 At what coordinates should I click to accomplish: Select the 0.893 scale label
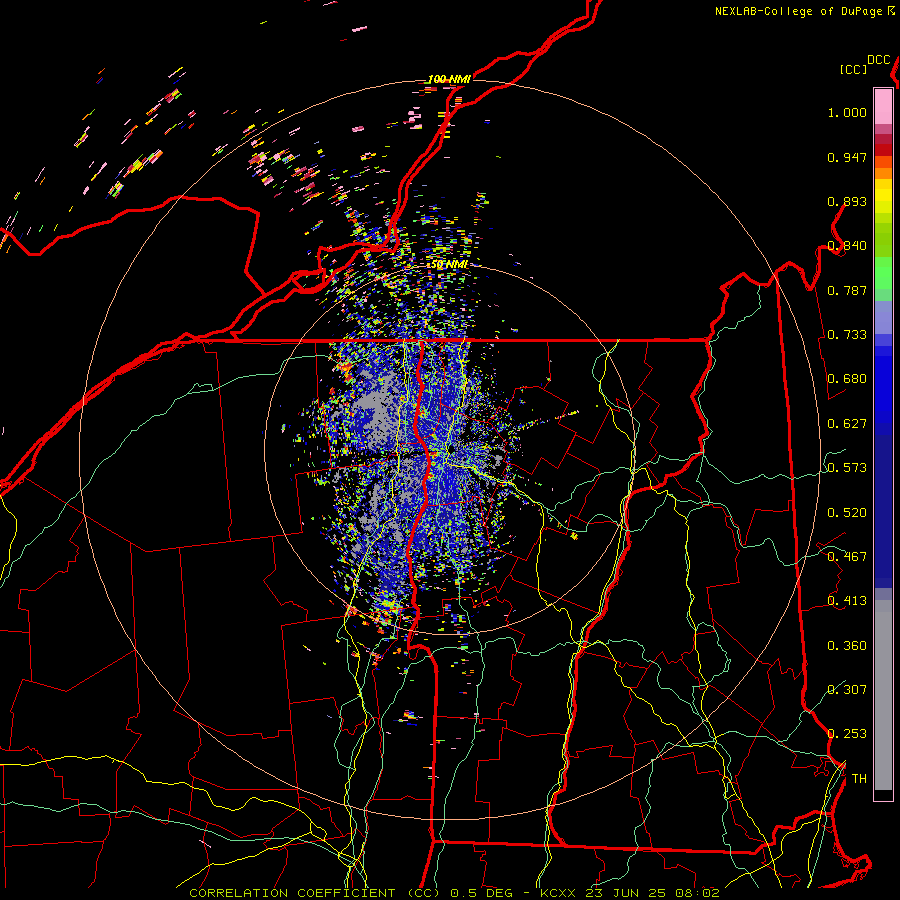coord(847,201)
